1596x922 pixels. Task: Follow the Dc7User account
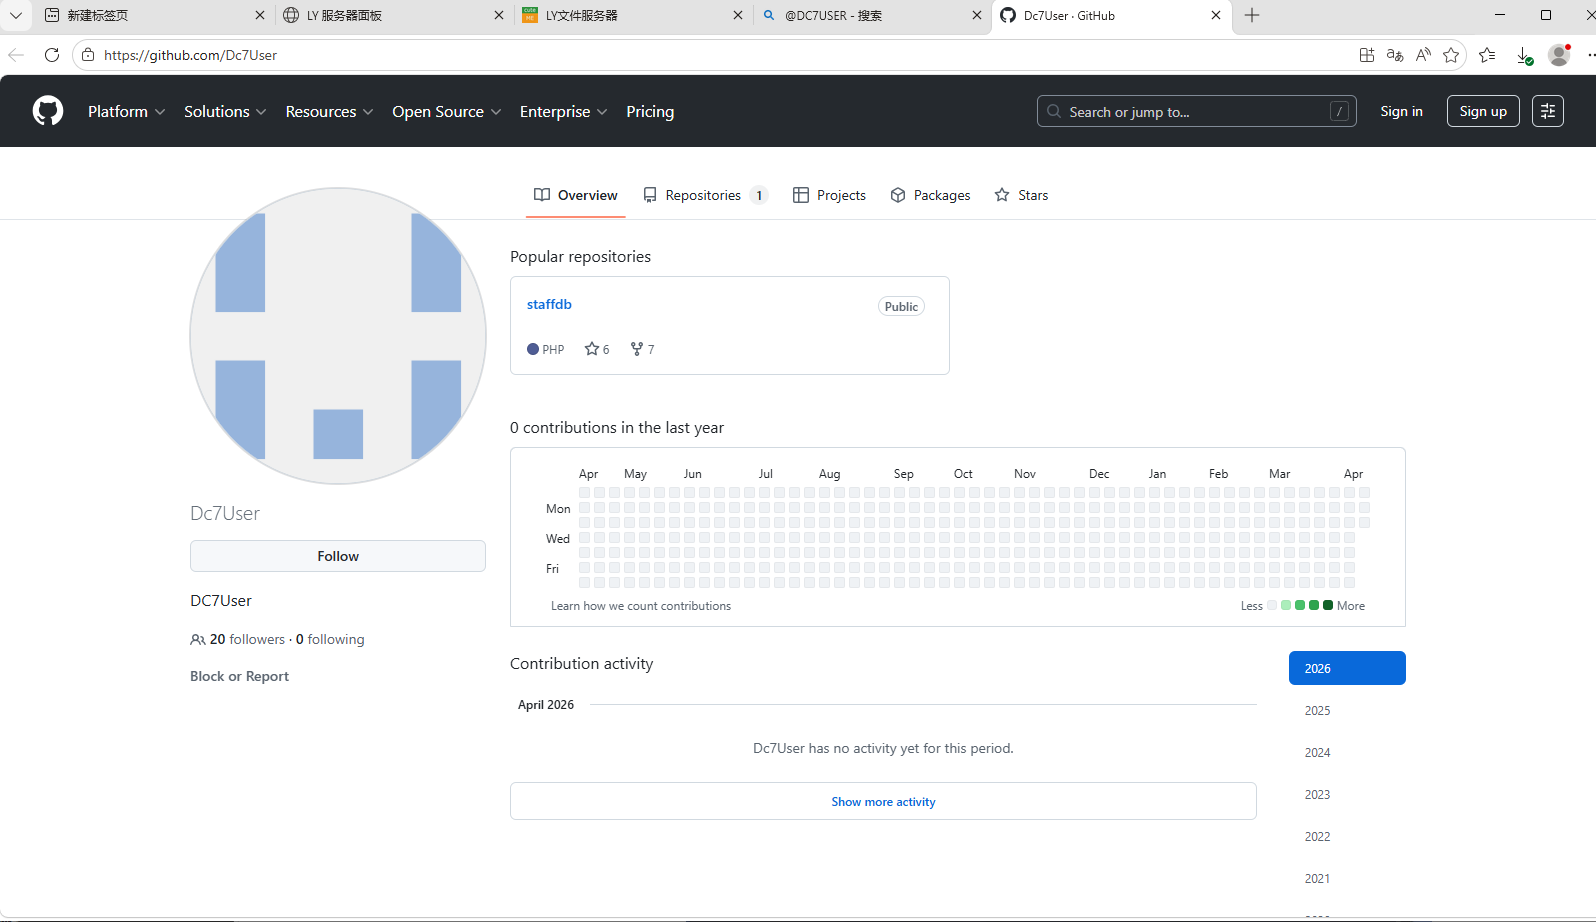[x=338, y=556]
